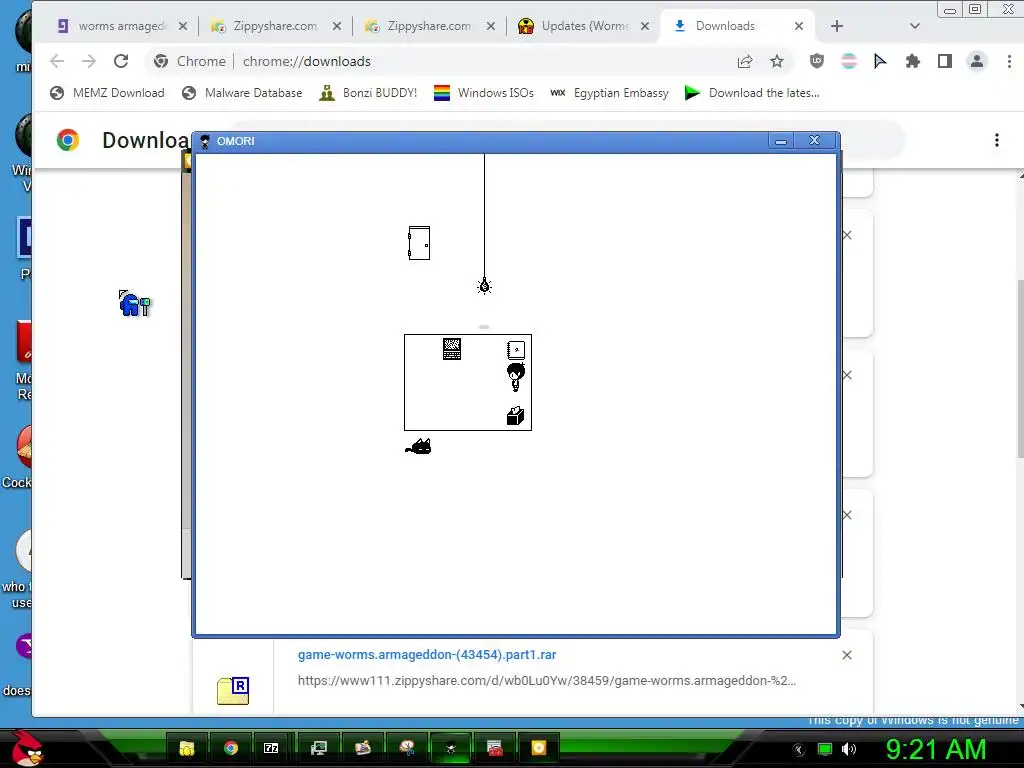Open a new Chrome tab

[x=837, y=26]
